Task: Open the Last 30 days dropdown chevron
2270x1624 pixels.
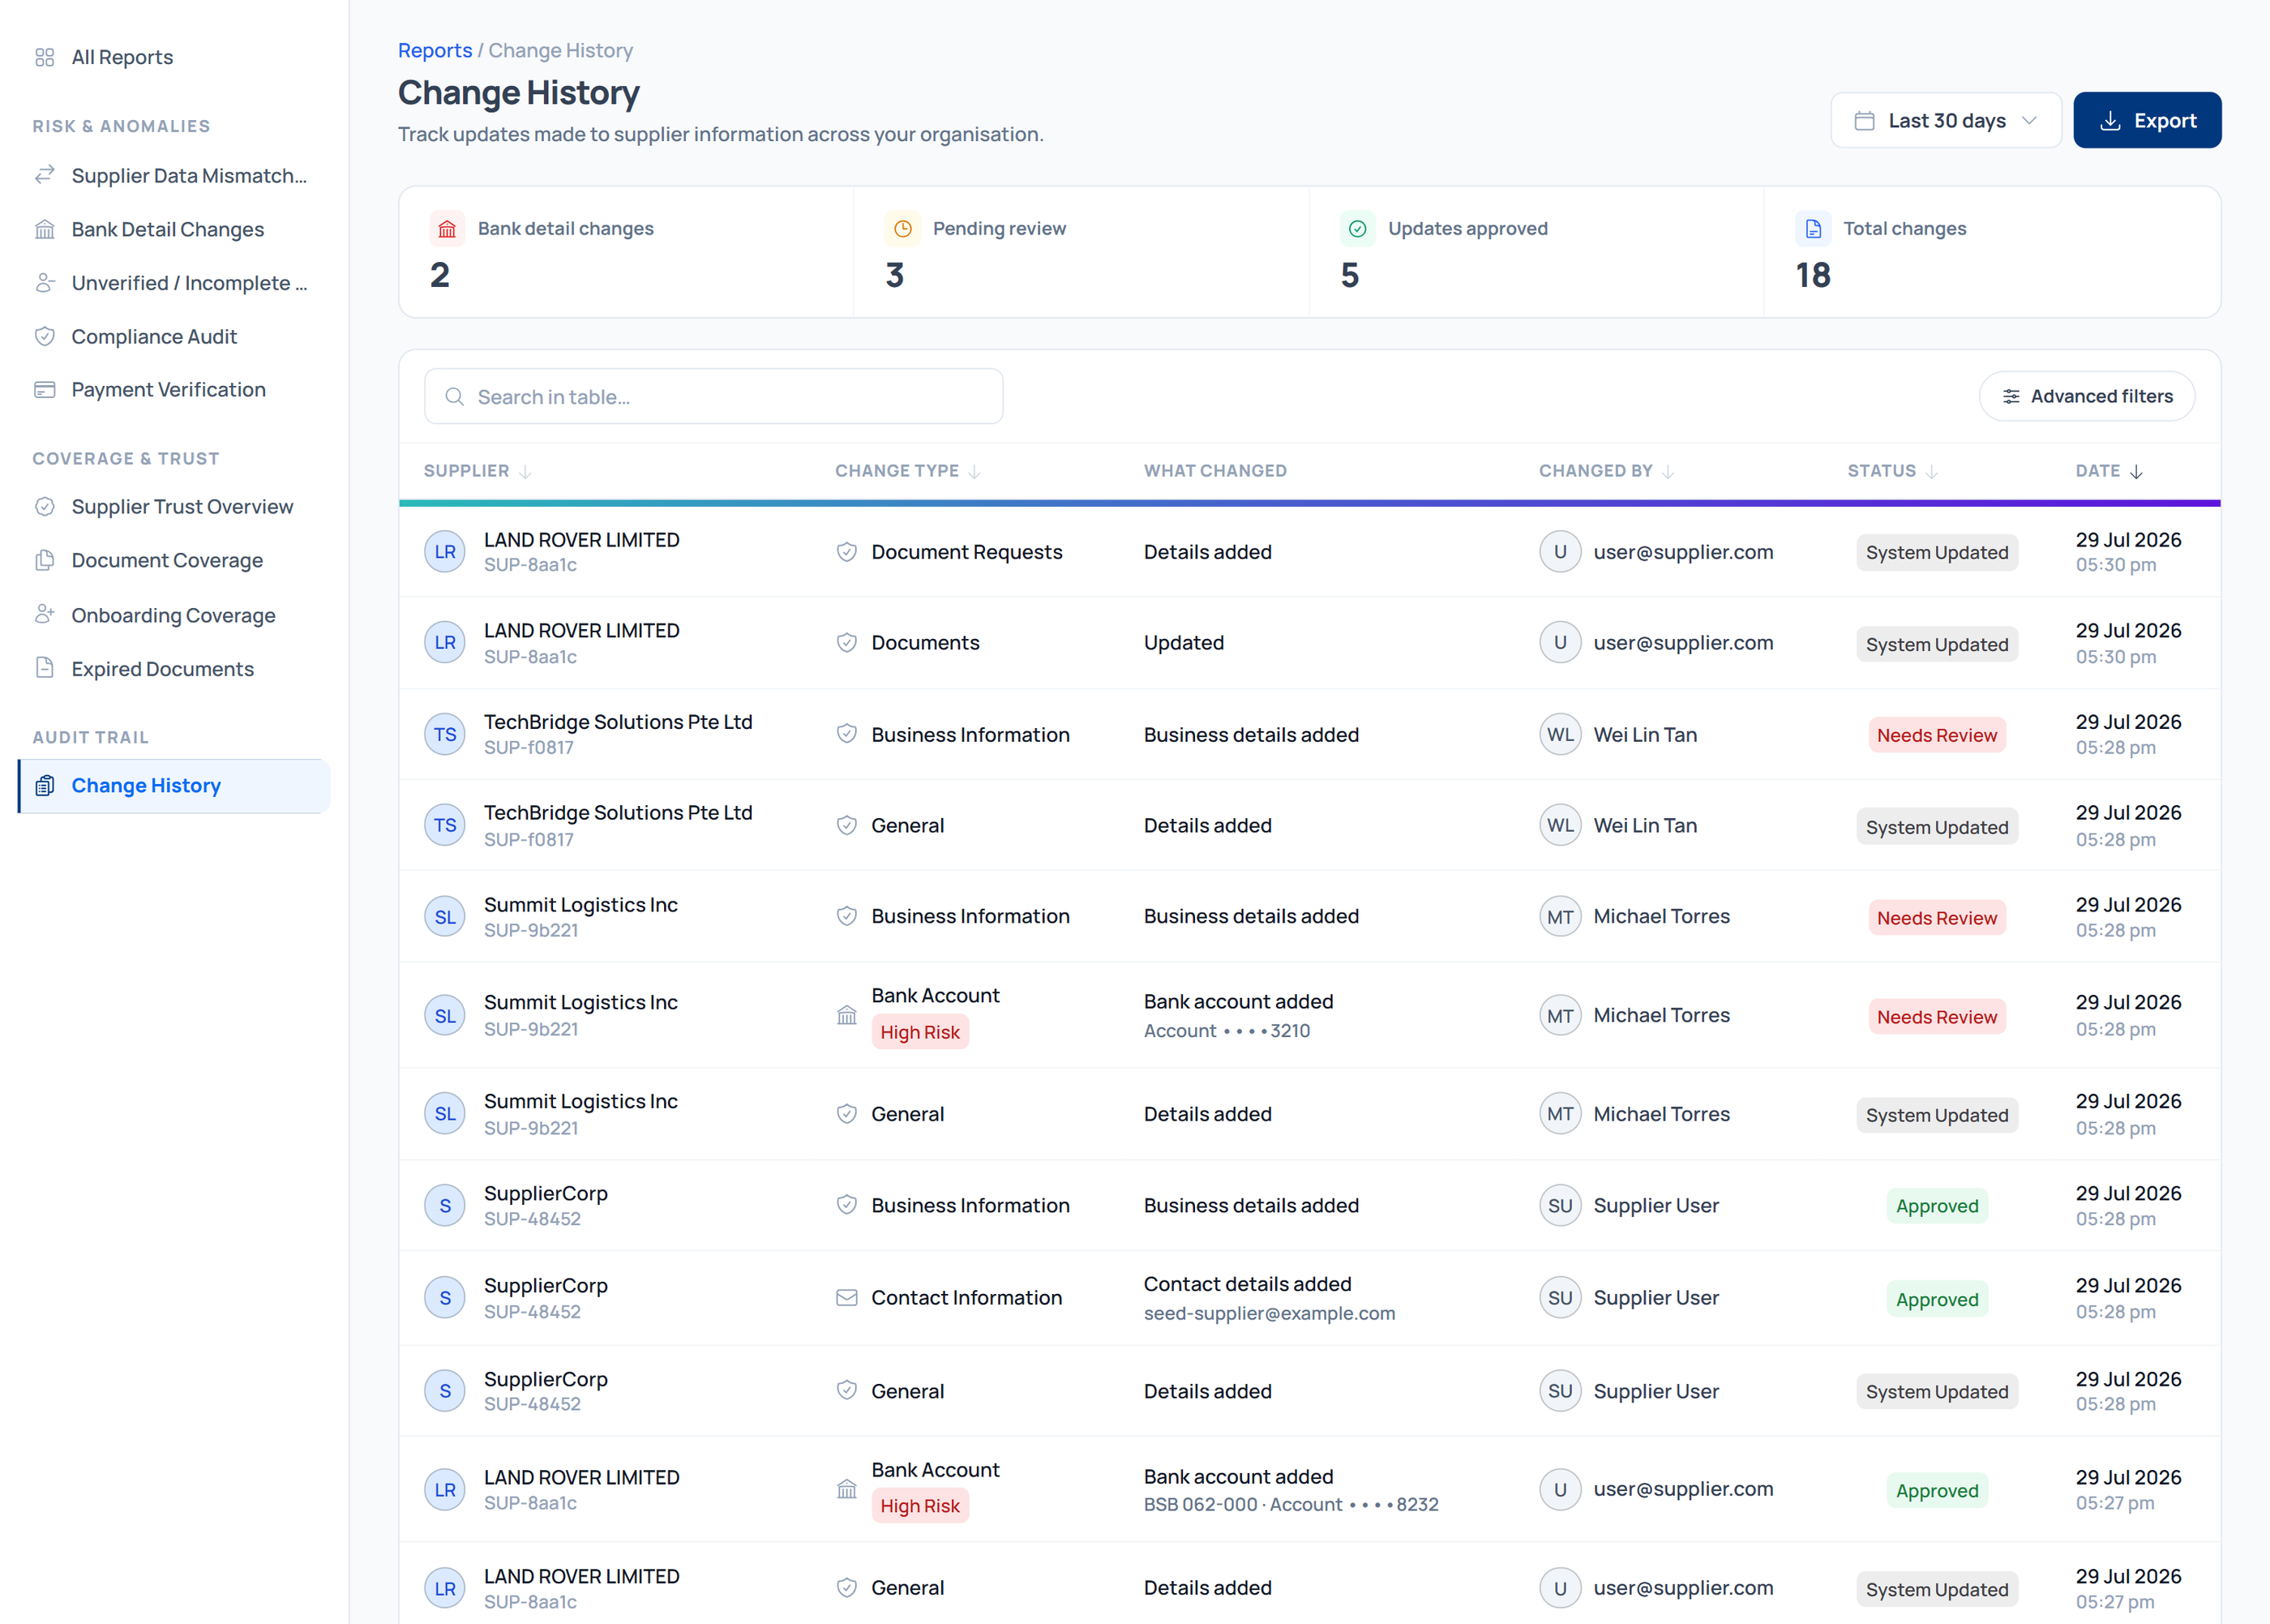Action: coord(2029,121)
